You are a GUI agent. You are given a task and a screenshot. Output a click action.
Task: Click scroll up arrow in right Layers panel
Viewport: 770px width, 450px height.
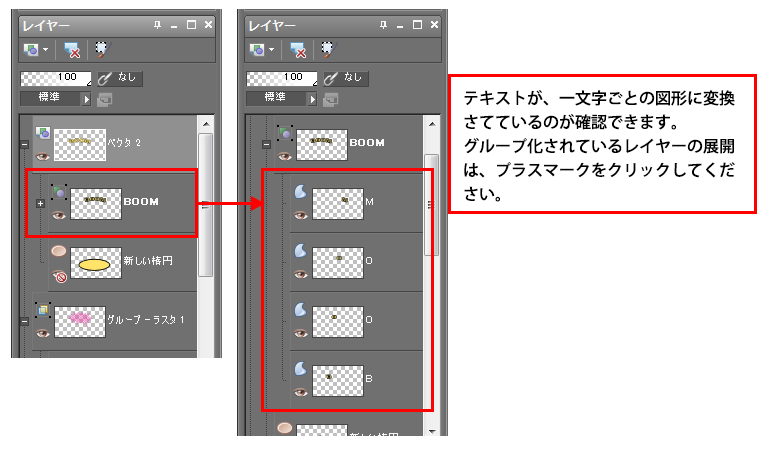click(x=432, y=124)
